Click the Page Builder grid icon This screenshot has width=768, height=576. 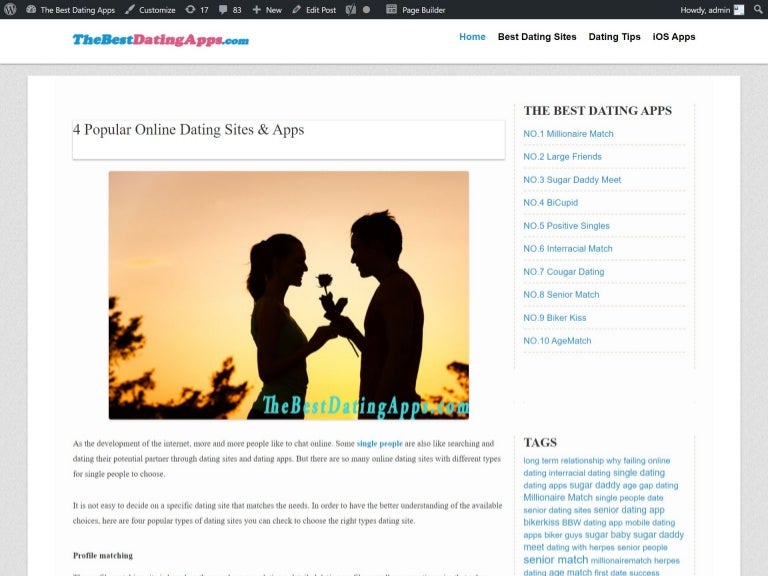(x=391, y=9)
